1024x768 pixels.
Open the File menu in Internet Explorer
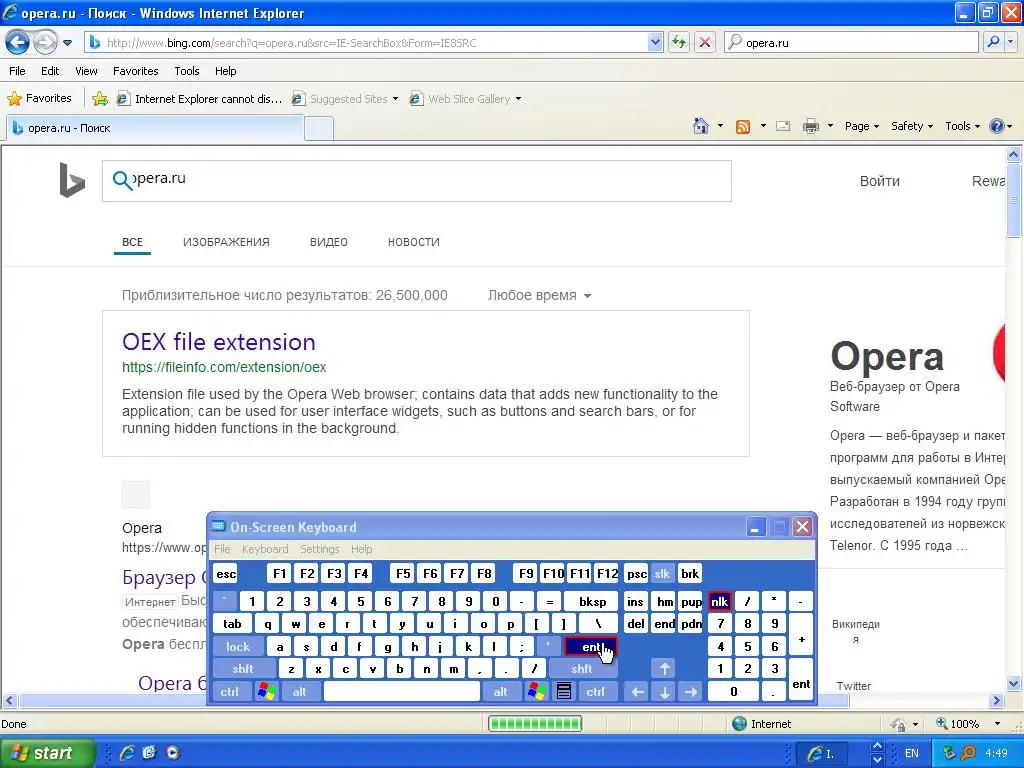(x=17, y=71)
